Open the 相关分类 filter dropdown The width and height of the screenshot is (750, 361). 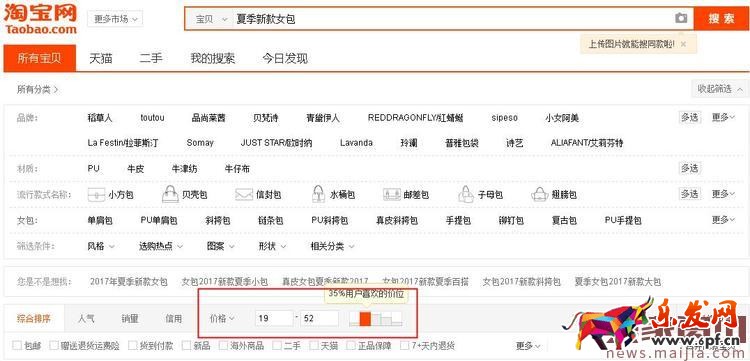point(332,246)
